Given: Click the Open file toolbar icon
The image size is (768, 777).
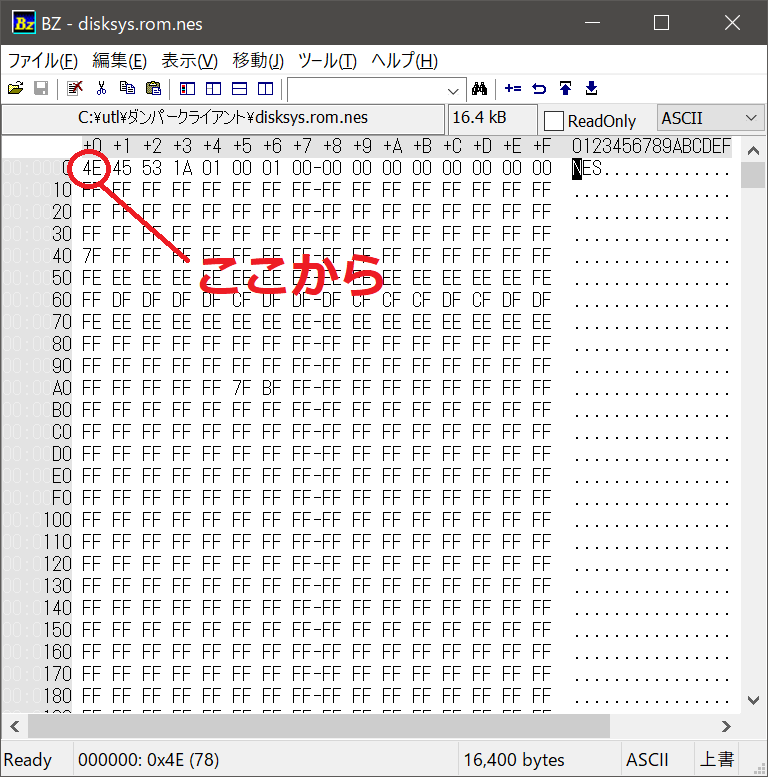Looking at the screenshot, I should click(15, 89).
